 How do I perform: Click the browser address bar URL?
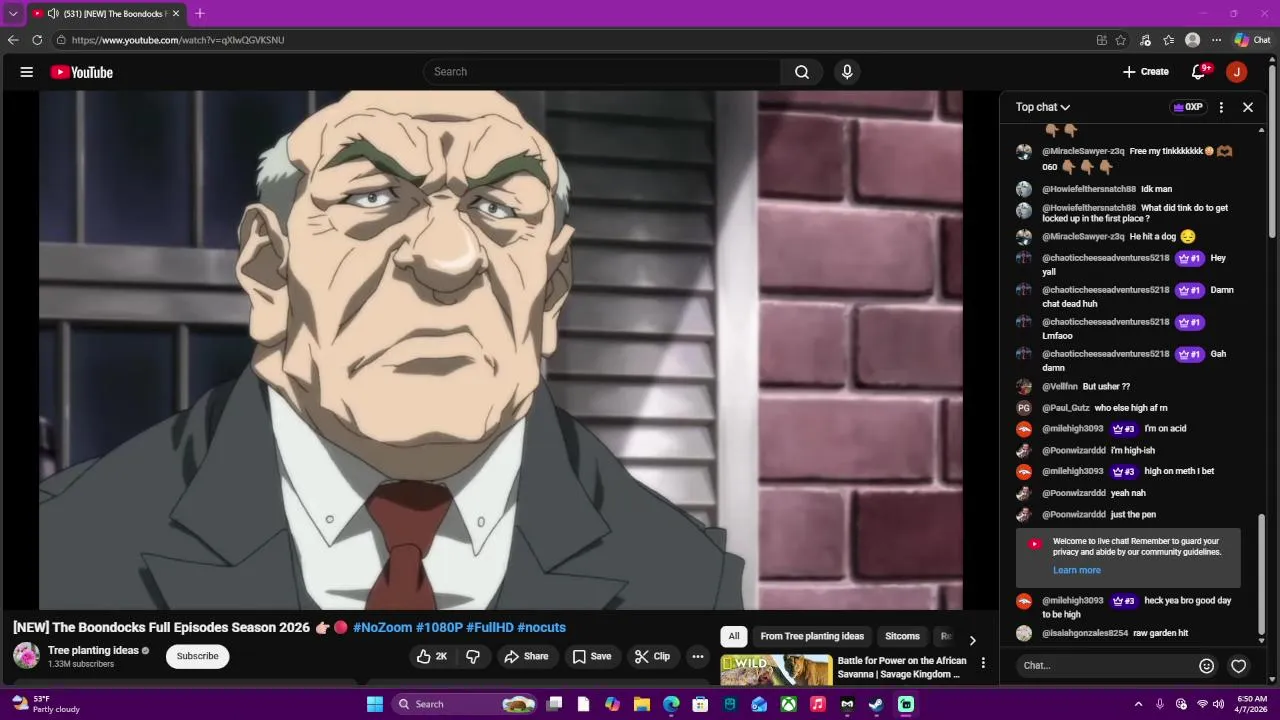[178, 40]
